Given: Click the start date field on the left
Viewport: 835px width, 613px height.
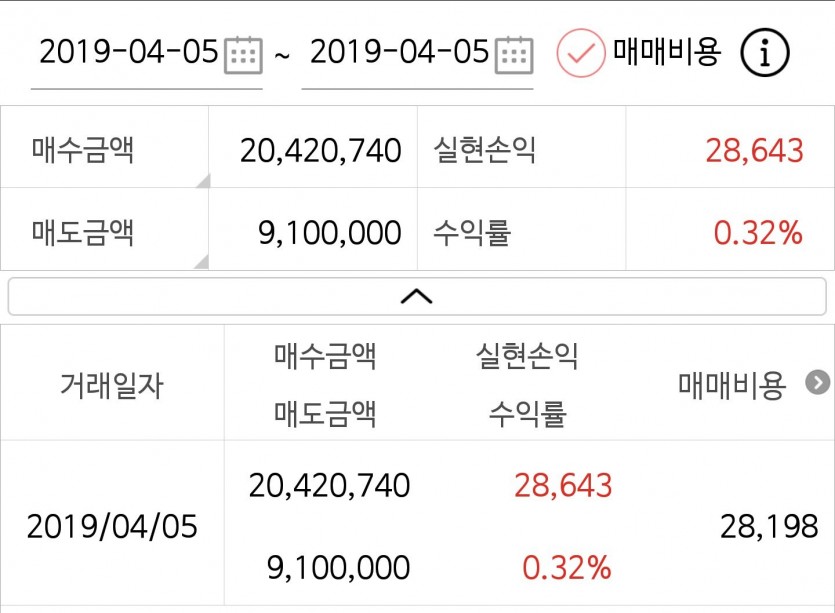Looking at the screenshot, I should [x=128, y=53].
